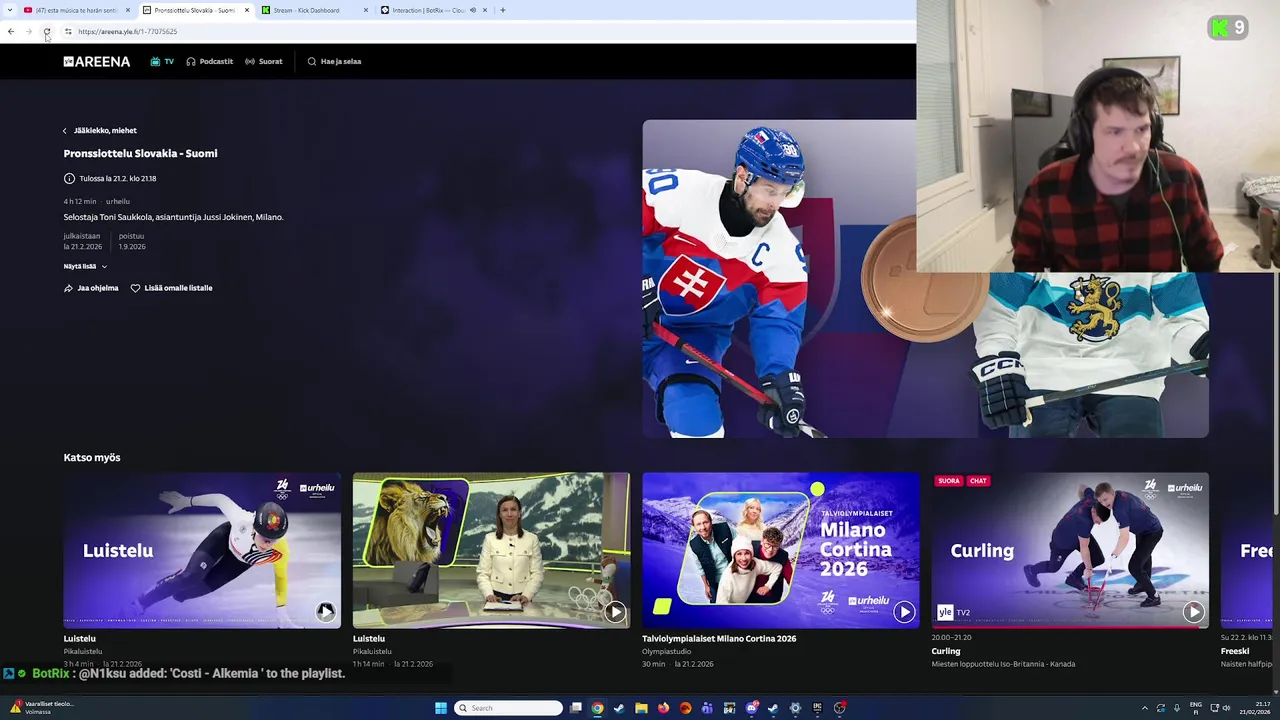1280x720 pixels.
Task: Open File Explorer from the taskbar
Action: [x=641, y=708]
